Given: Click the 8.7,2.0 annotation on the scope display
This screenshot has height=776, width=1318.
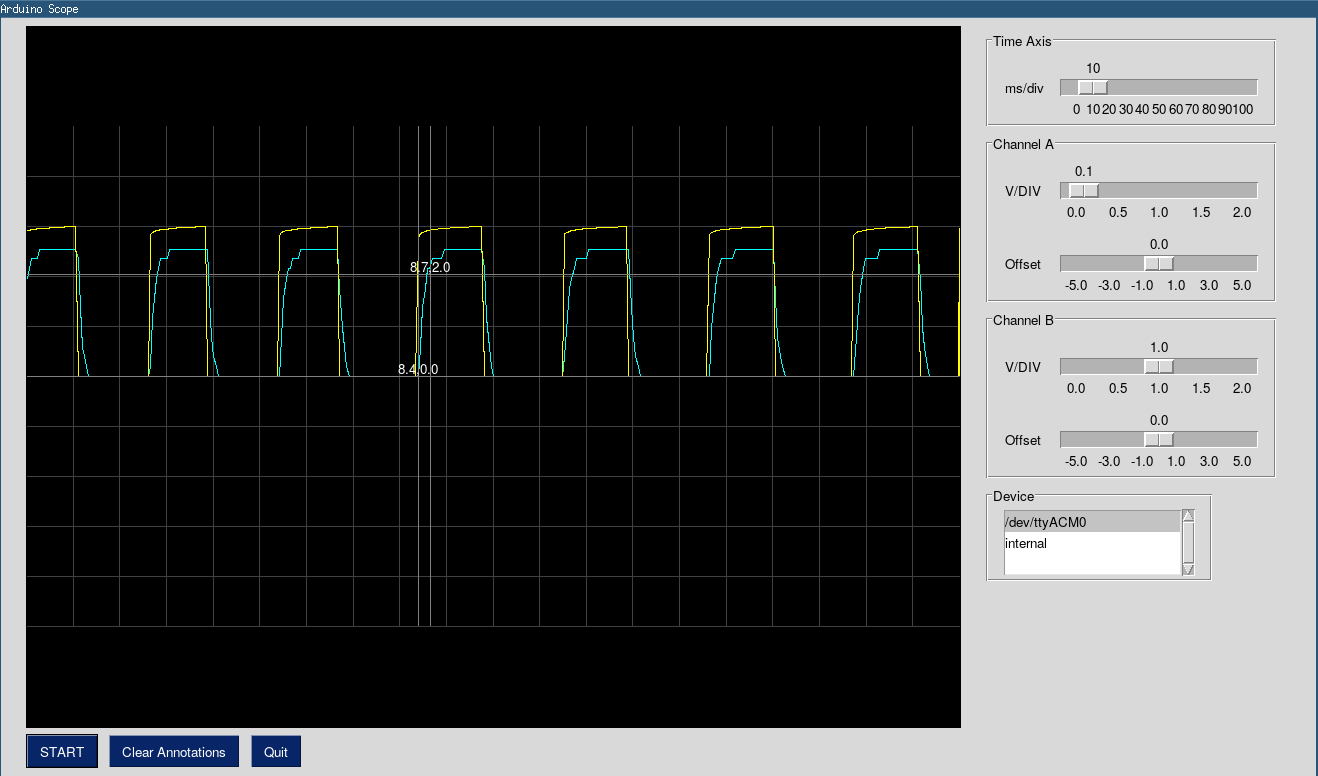Looking at the screenshot, I should coord(430,267).
